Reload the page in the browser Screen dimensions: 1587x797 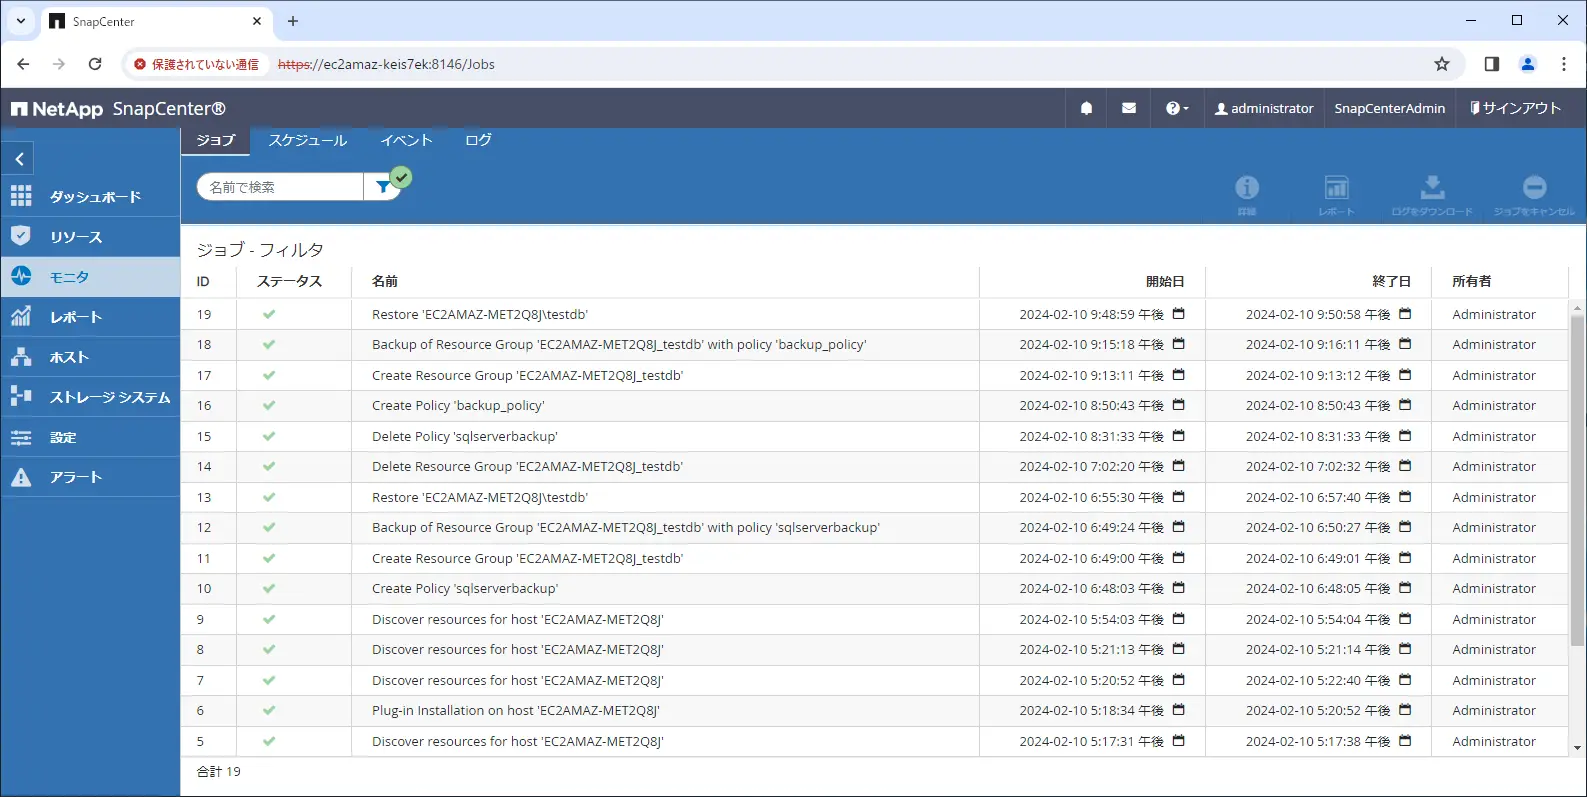coord(95,64)
